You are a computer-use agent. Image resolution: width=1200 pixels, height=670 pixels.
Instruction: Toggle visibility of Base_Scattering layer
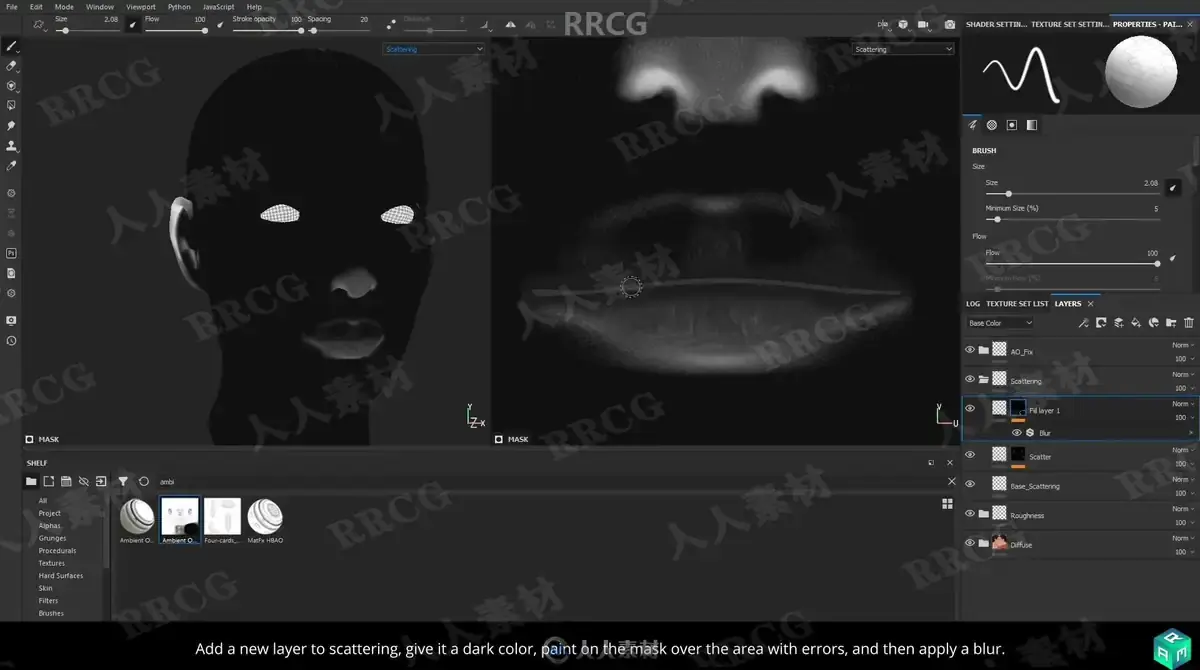pyautogui.click(x=970, y=484)
